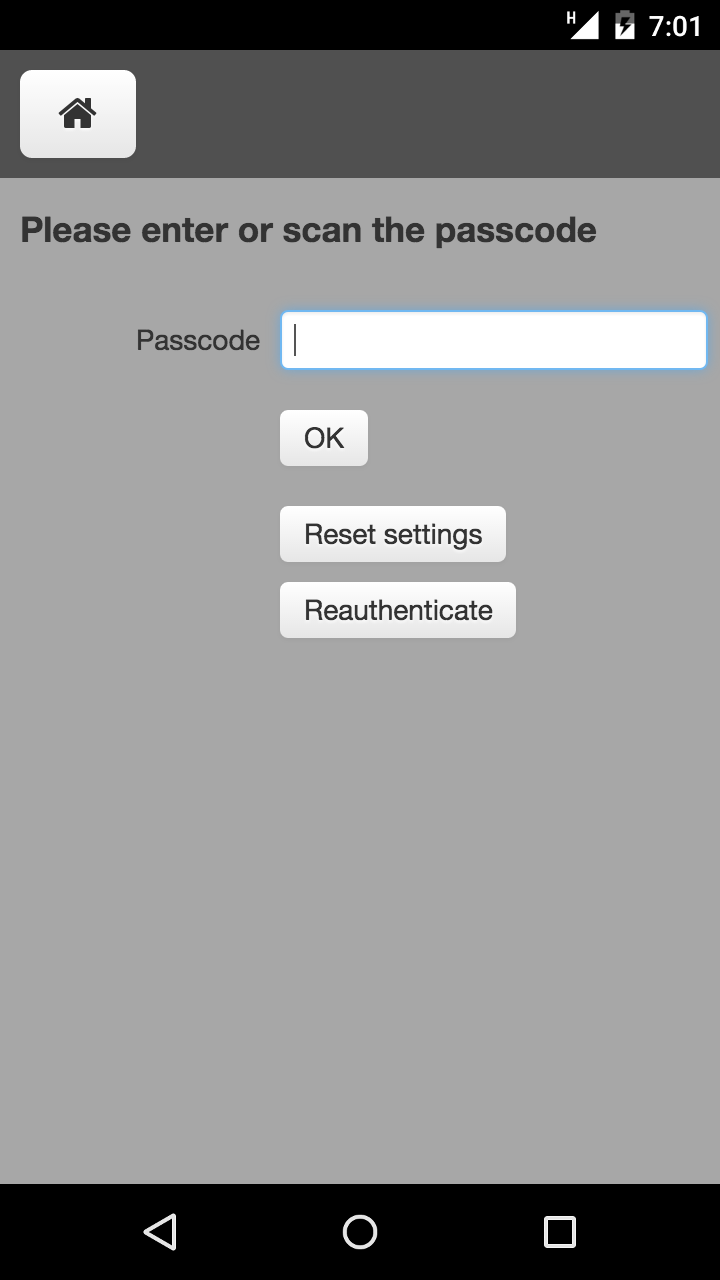Click inside the Passcode input field
720x1280 pixels.
tap(494, 340)
